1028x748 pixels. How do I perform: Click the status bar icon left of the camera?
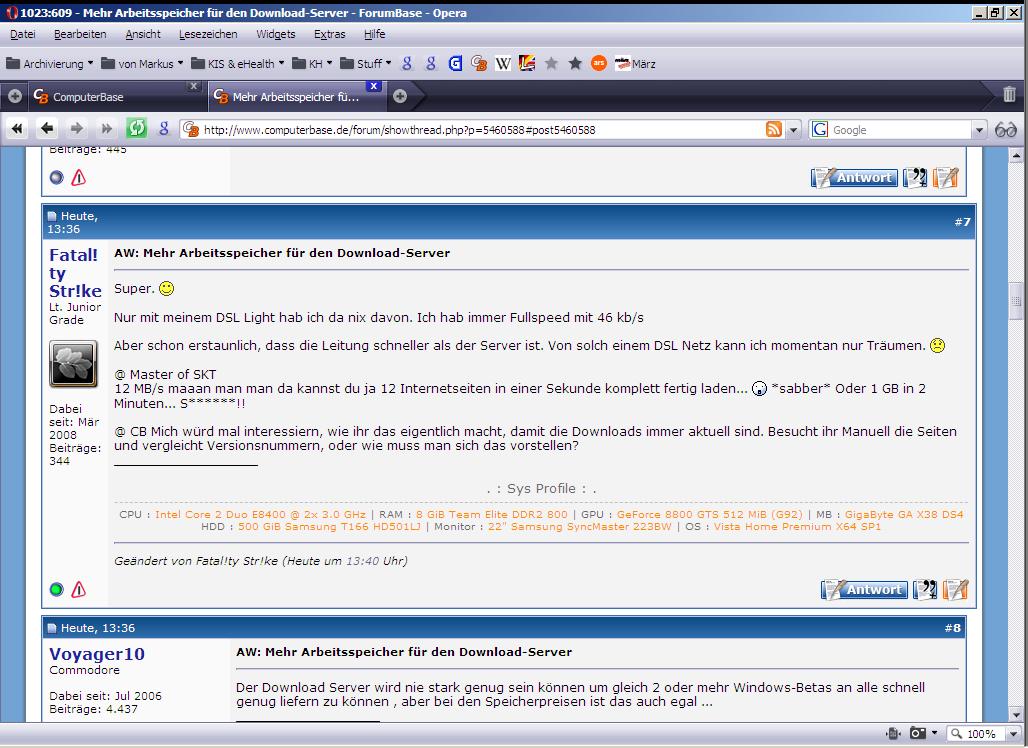tap(893, 733)
